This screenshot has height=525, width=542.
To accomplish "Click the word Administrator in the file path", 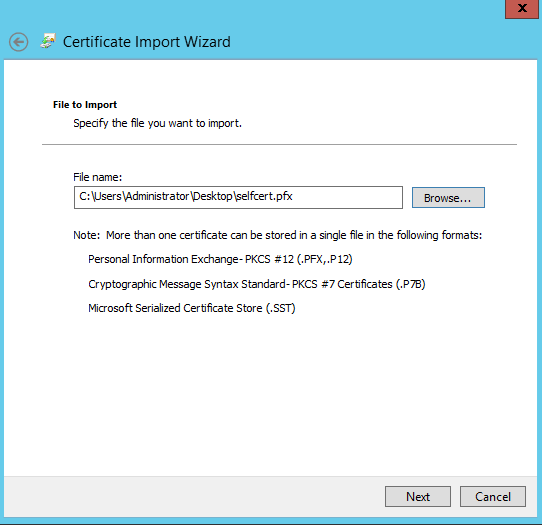I will pos(157,196).
